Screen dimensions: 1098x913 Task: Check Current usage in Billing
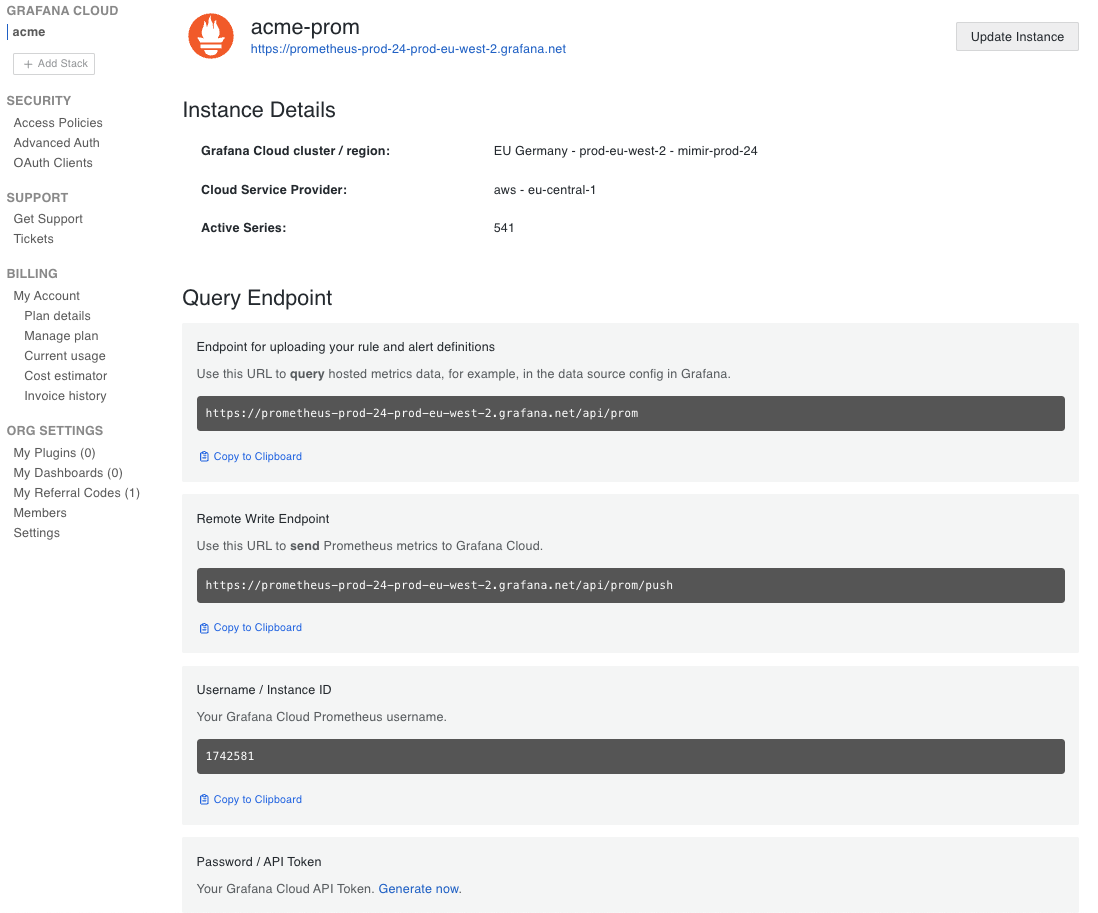63,355
